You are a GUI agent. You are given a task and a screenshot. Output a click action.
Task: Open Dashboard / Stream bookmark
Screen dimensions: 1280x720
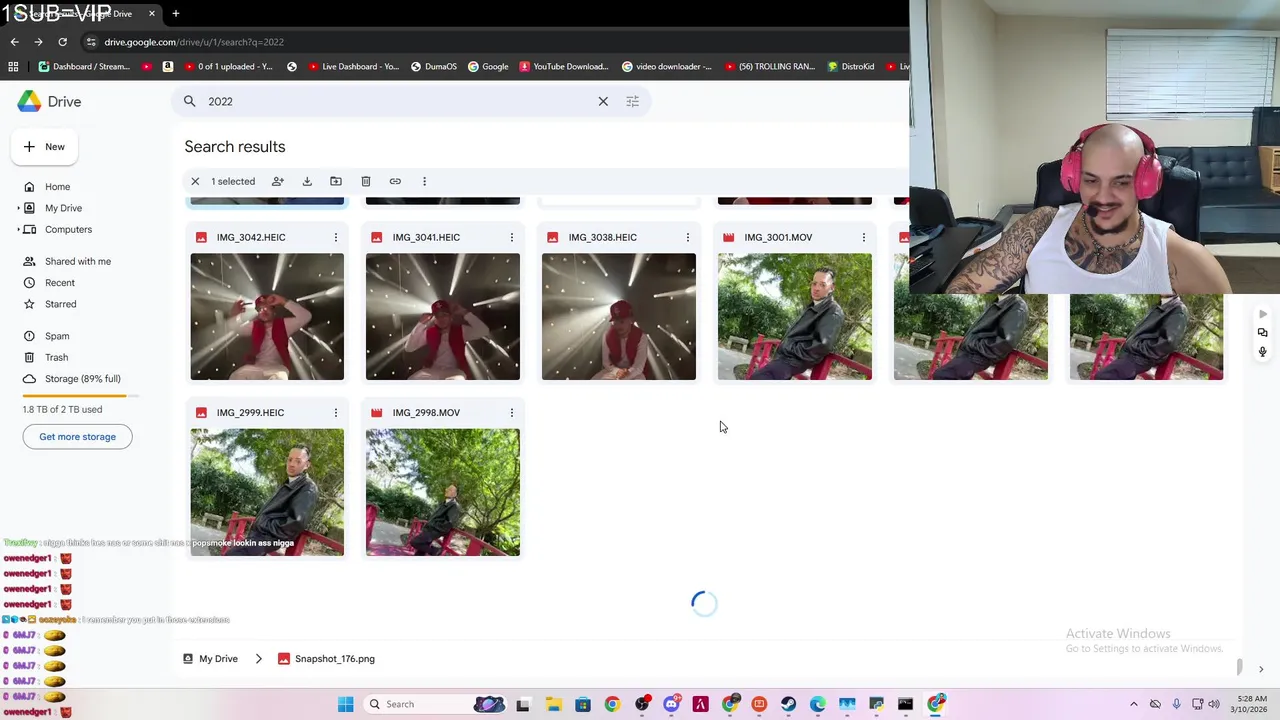pos(84,67)
